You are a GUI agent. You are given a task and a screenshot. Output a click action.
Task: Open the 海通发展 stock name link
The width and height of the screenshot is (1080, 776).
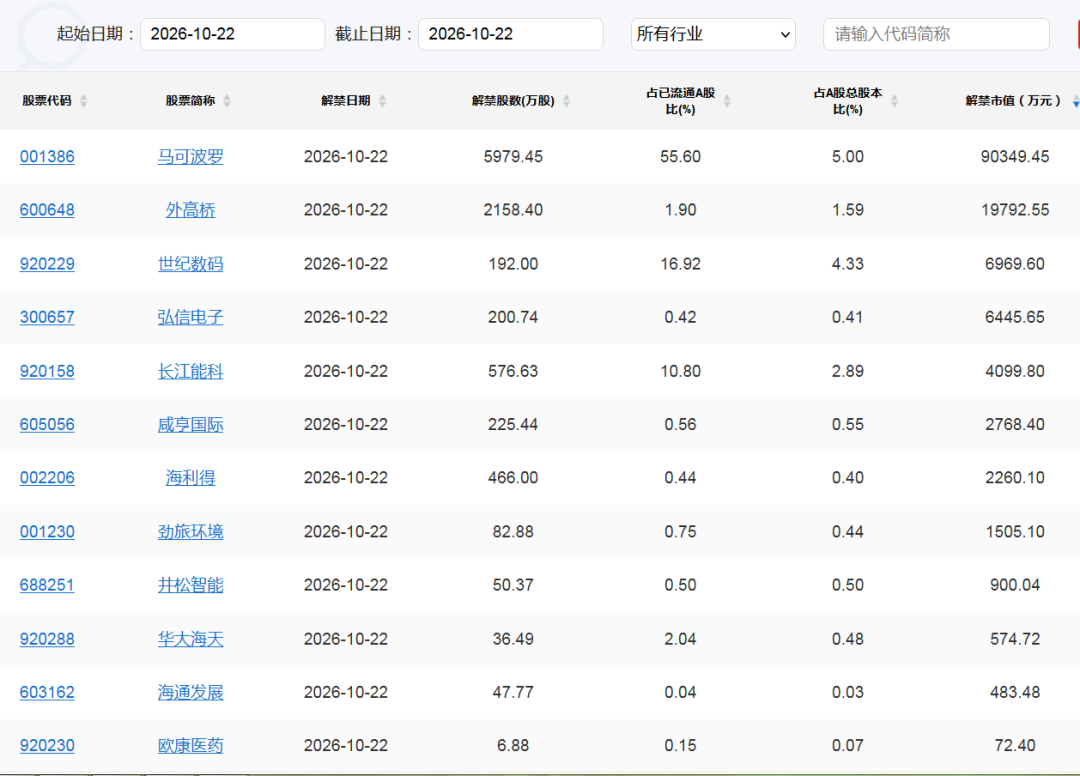point(191,692)
